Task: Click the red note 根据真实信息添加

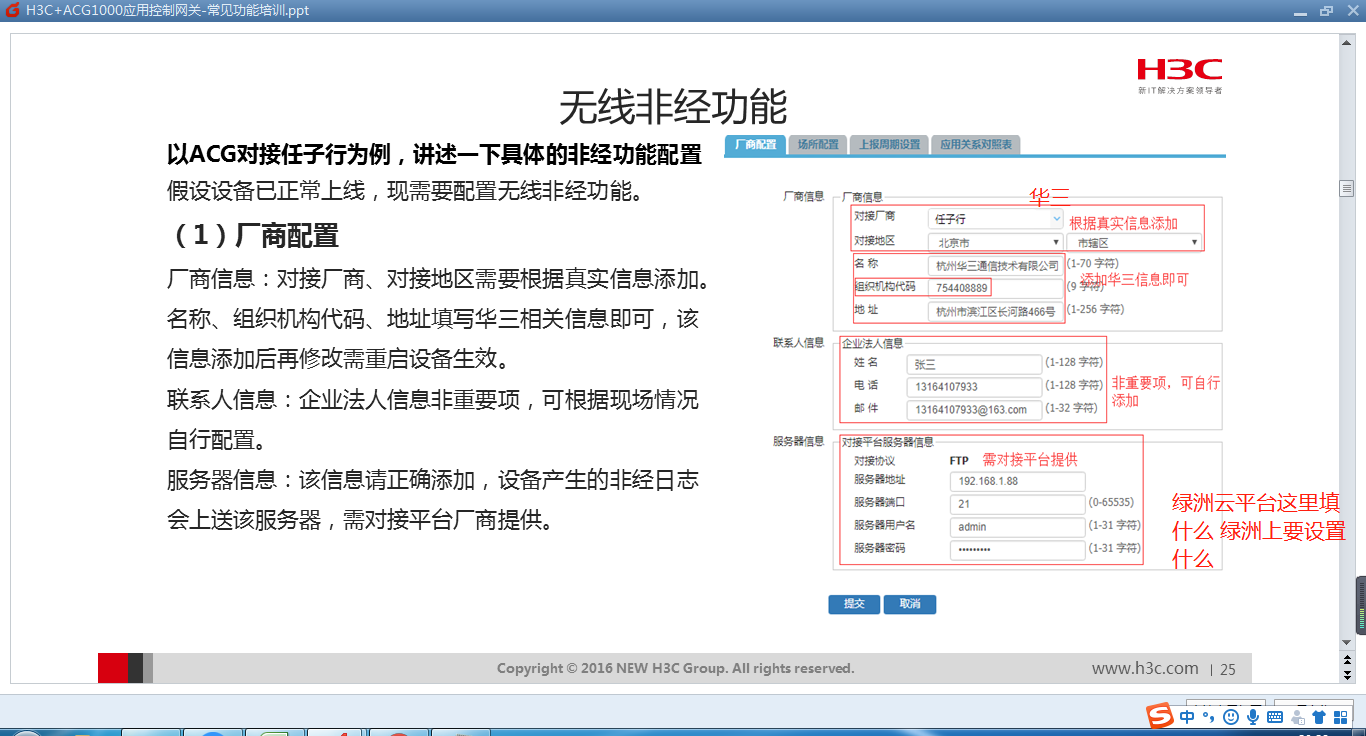Action: pos(1124,223)
